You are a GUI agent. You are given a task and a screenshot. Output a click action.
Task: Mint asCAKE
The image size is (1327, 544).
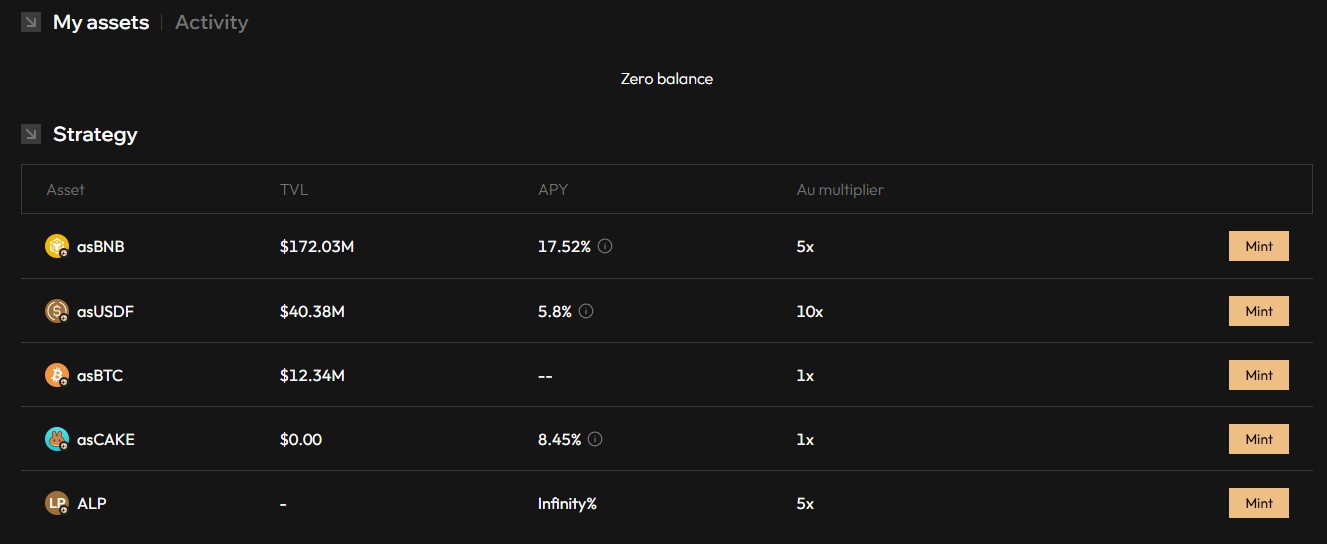(1259, 439)
